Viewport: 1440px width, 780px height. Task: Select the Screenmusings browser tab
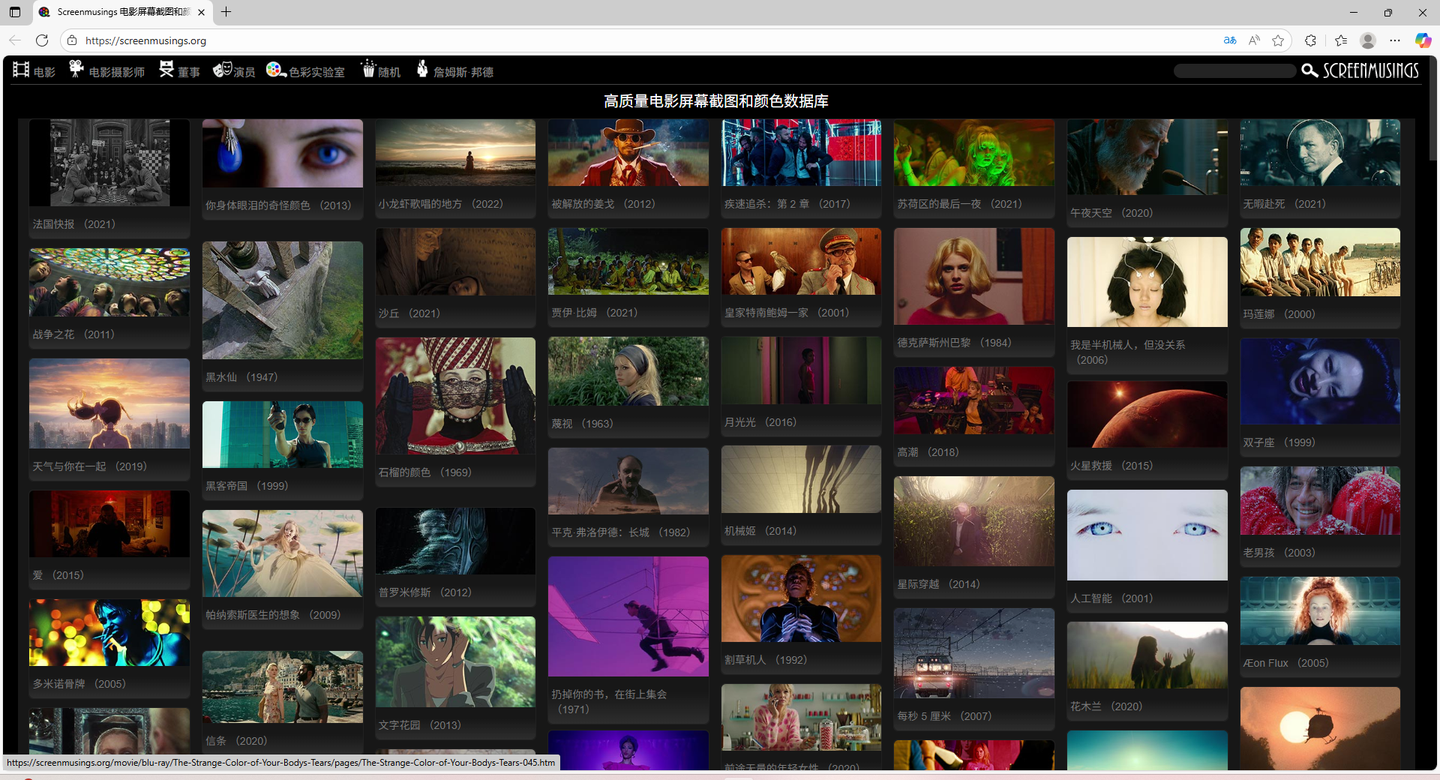[x=122, y=12]
